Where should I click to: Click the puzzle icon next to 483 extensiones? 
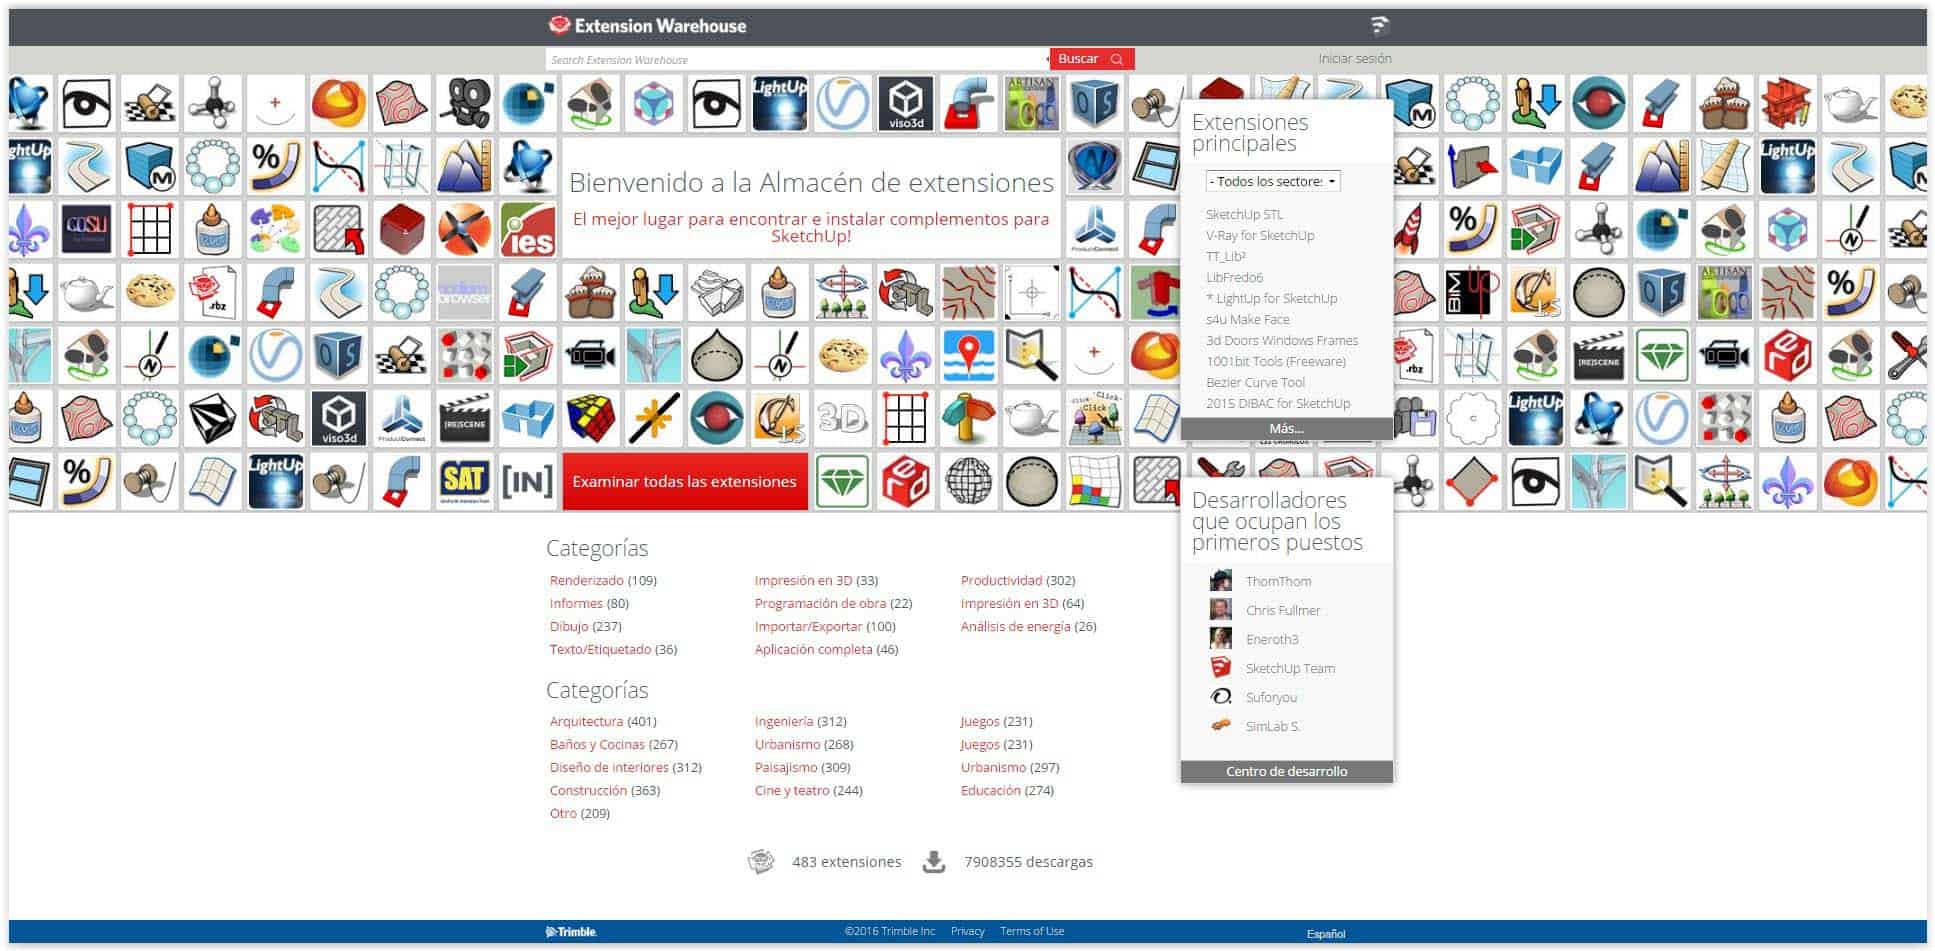(760, 861)
